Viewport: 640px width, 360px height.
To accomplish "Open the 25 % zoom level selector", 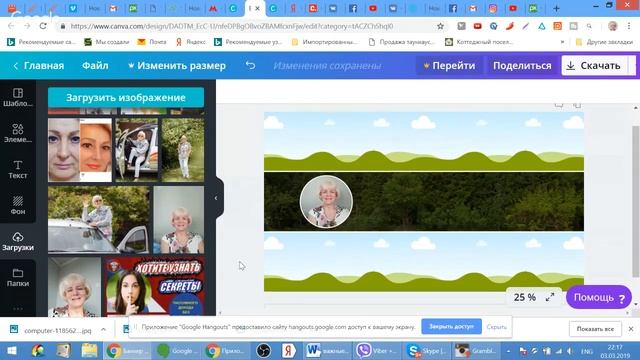I will coord(524,298).
